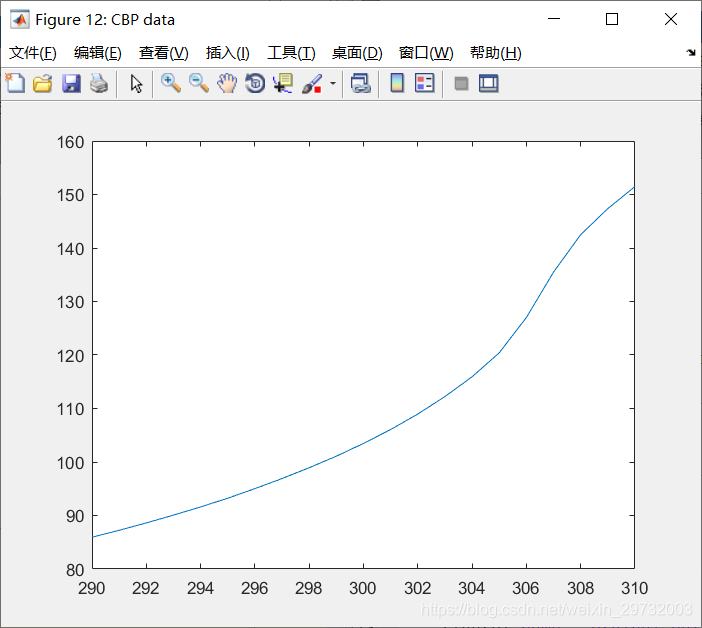Image resolution: width=702 pixels, height=628 pixels.
Task: Dock the figure using the corner arrow
Action: 691,52
